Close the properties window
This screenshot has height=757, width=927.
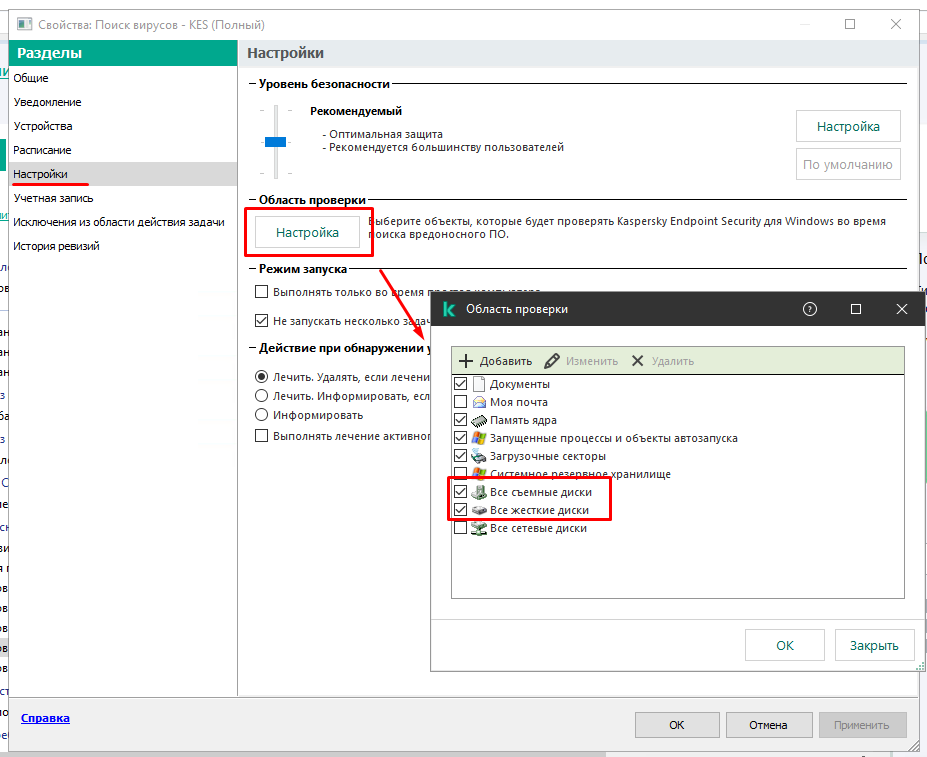click(x=896, y=24)
